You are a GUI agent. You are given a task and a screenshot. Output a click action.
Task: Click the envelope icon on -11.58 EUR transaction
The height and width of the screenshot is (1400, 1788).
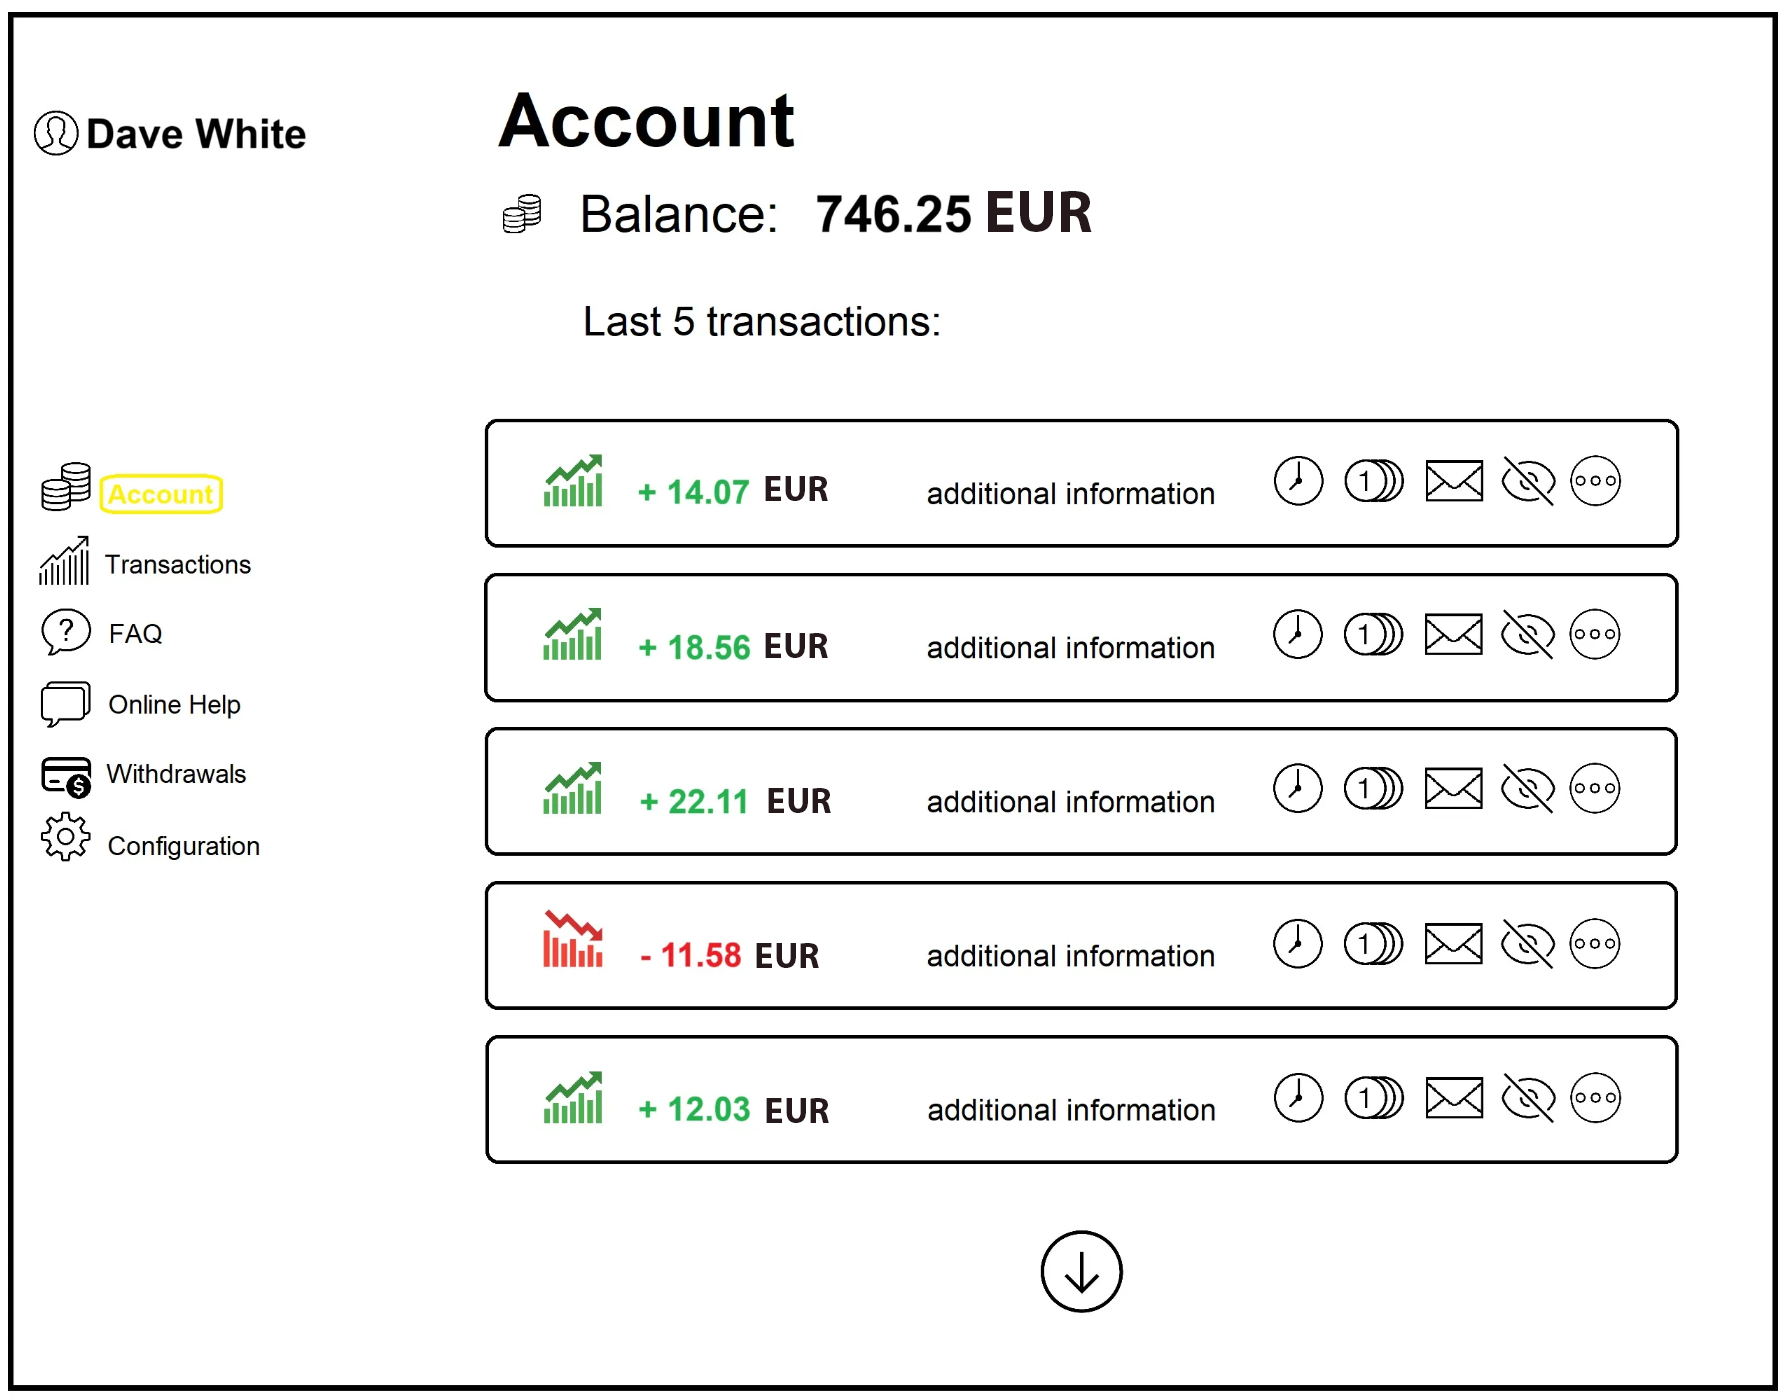pyautogui.click(x=1453, y=944)
